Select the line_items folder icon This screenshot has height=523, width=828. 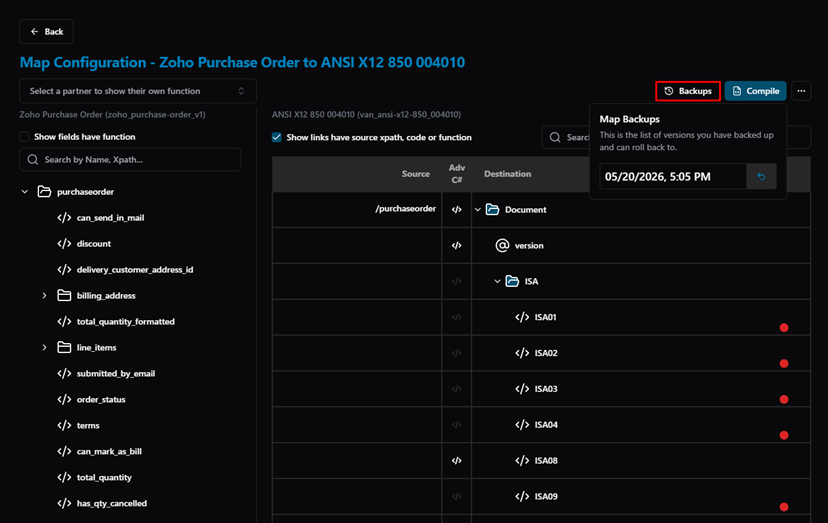point(64,347)
